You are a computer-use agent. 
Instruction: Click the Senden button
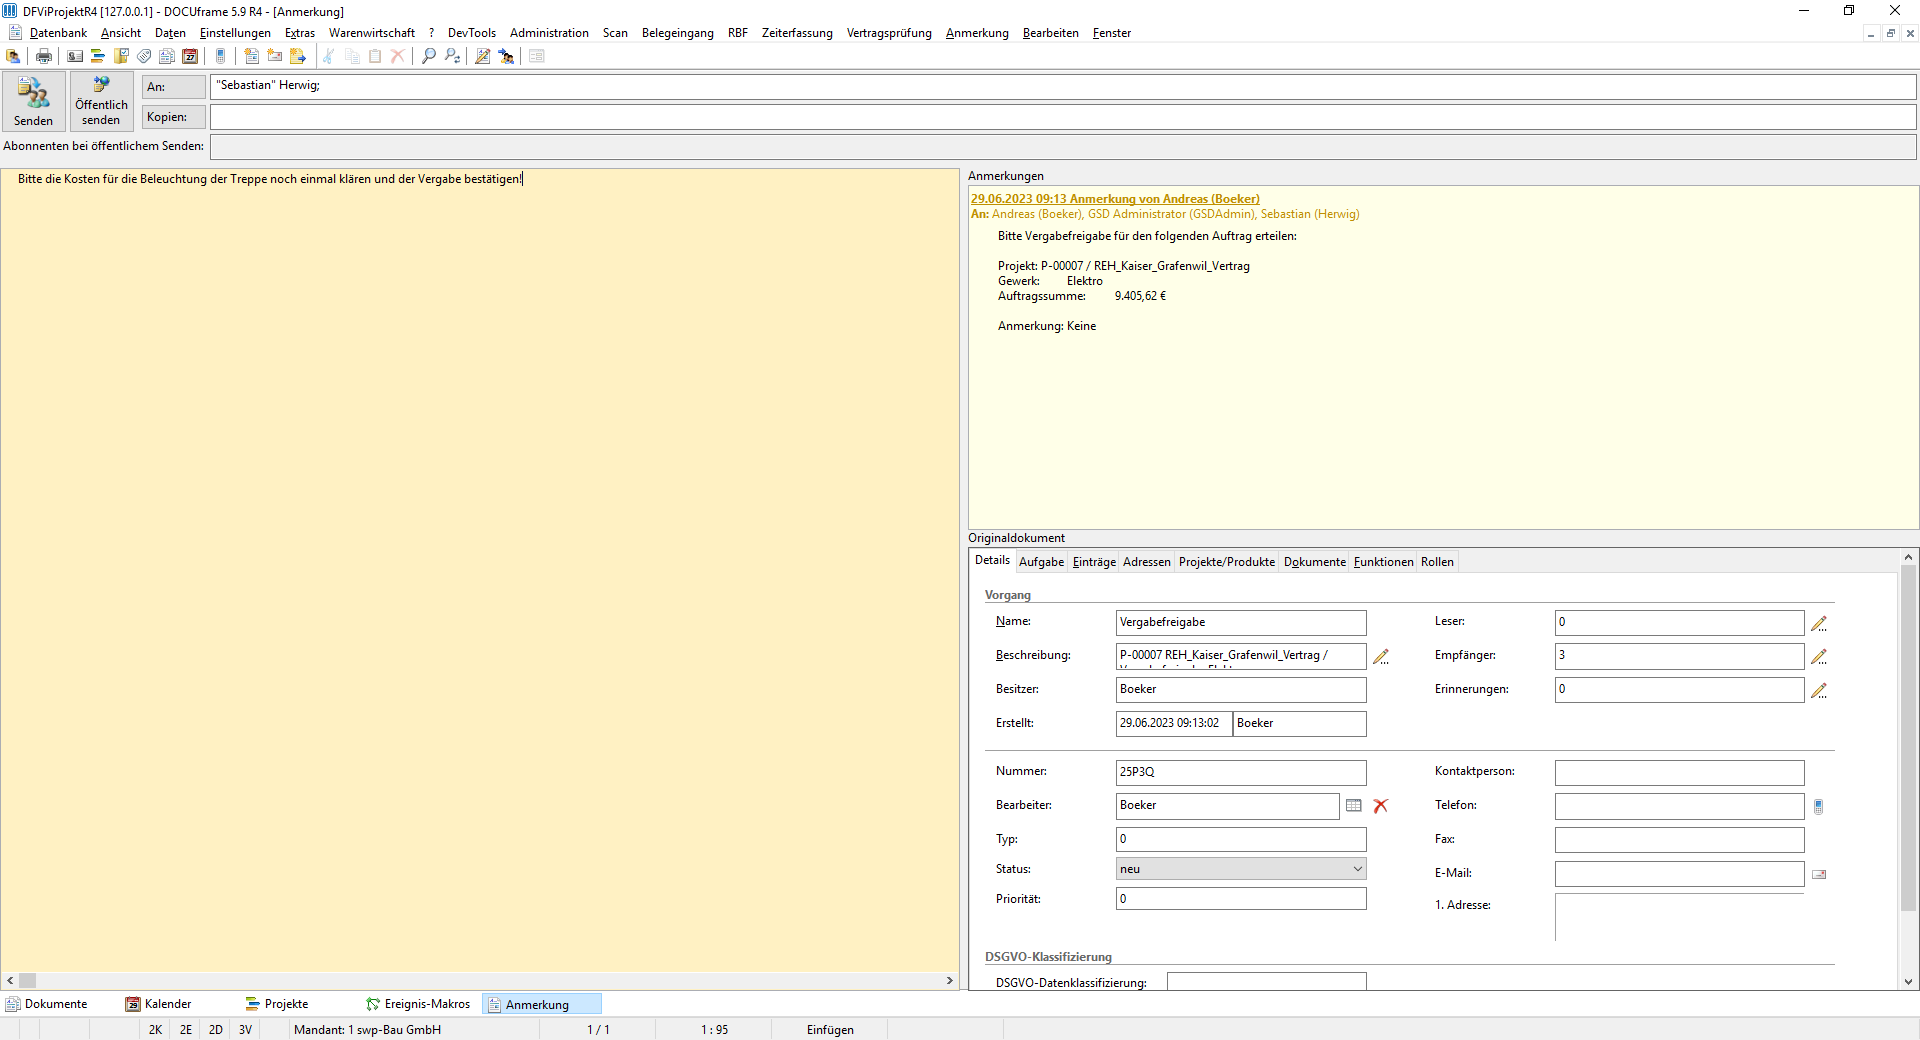[34, 101]
